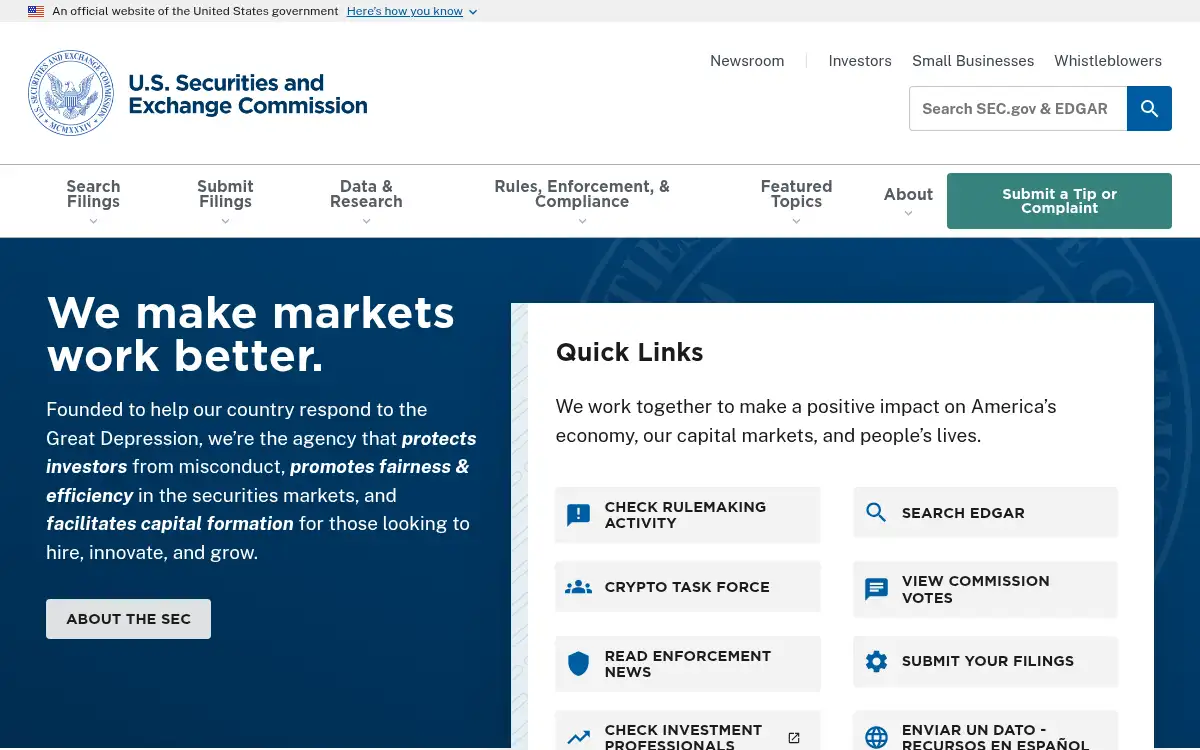
Task: Click the Crypto Task Force people icon
Action: click(x=578, y=587)
